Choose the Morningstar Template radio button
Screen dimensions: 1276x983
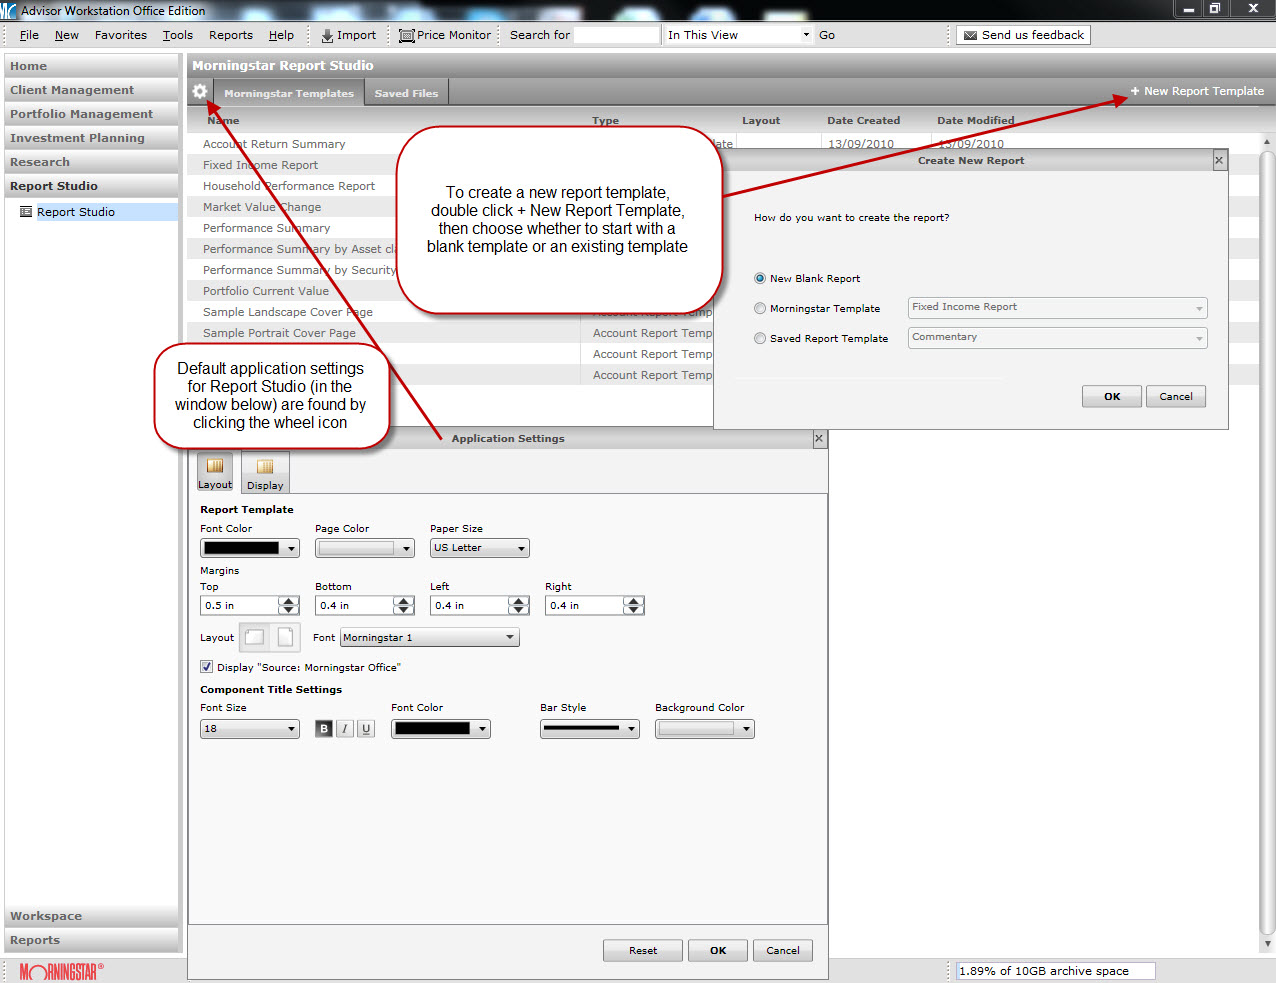(760, 309)
